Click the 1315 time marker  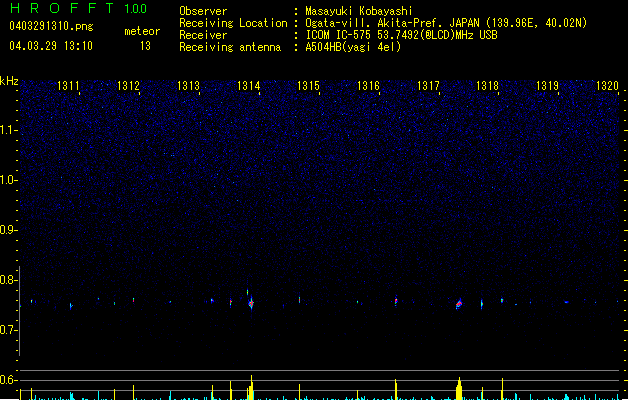(308, 86)
